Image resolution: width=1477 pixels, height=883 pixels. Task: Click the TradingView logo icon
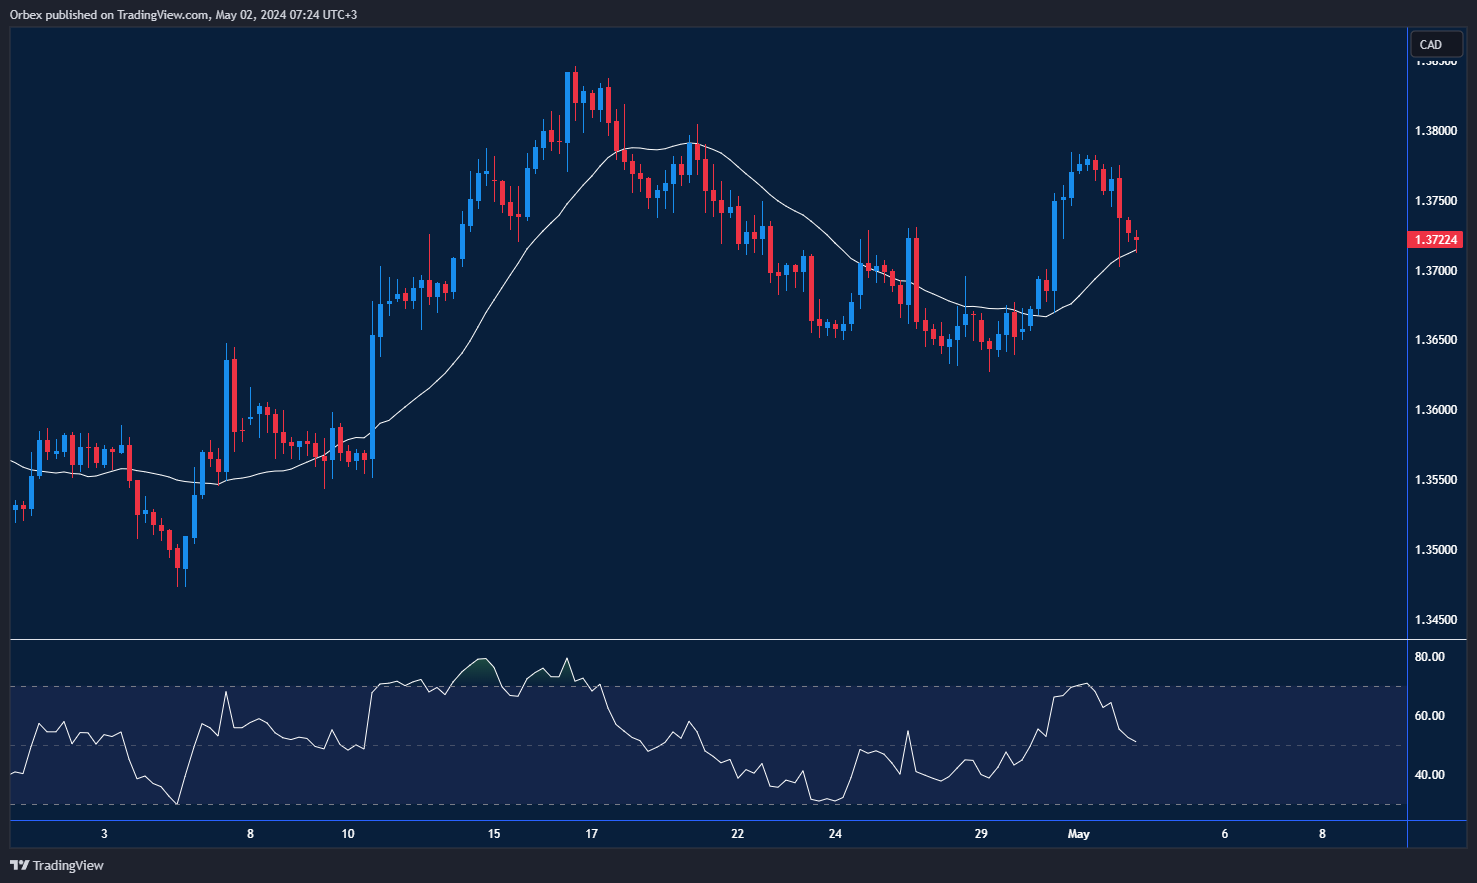pos(19,865)
